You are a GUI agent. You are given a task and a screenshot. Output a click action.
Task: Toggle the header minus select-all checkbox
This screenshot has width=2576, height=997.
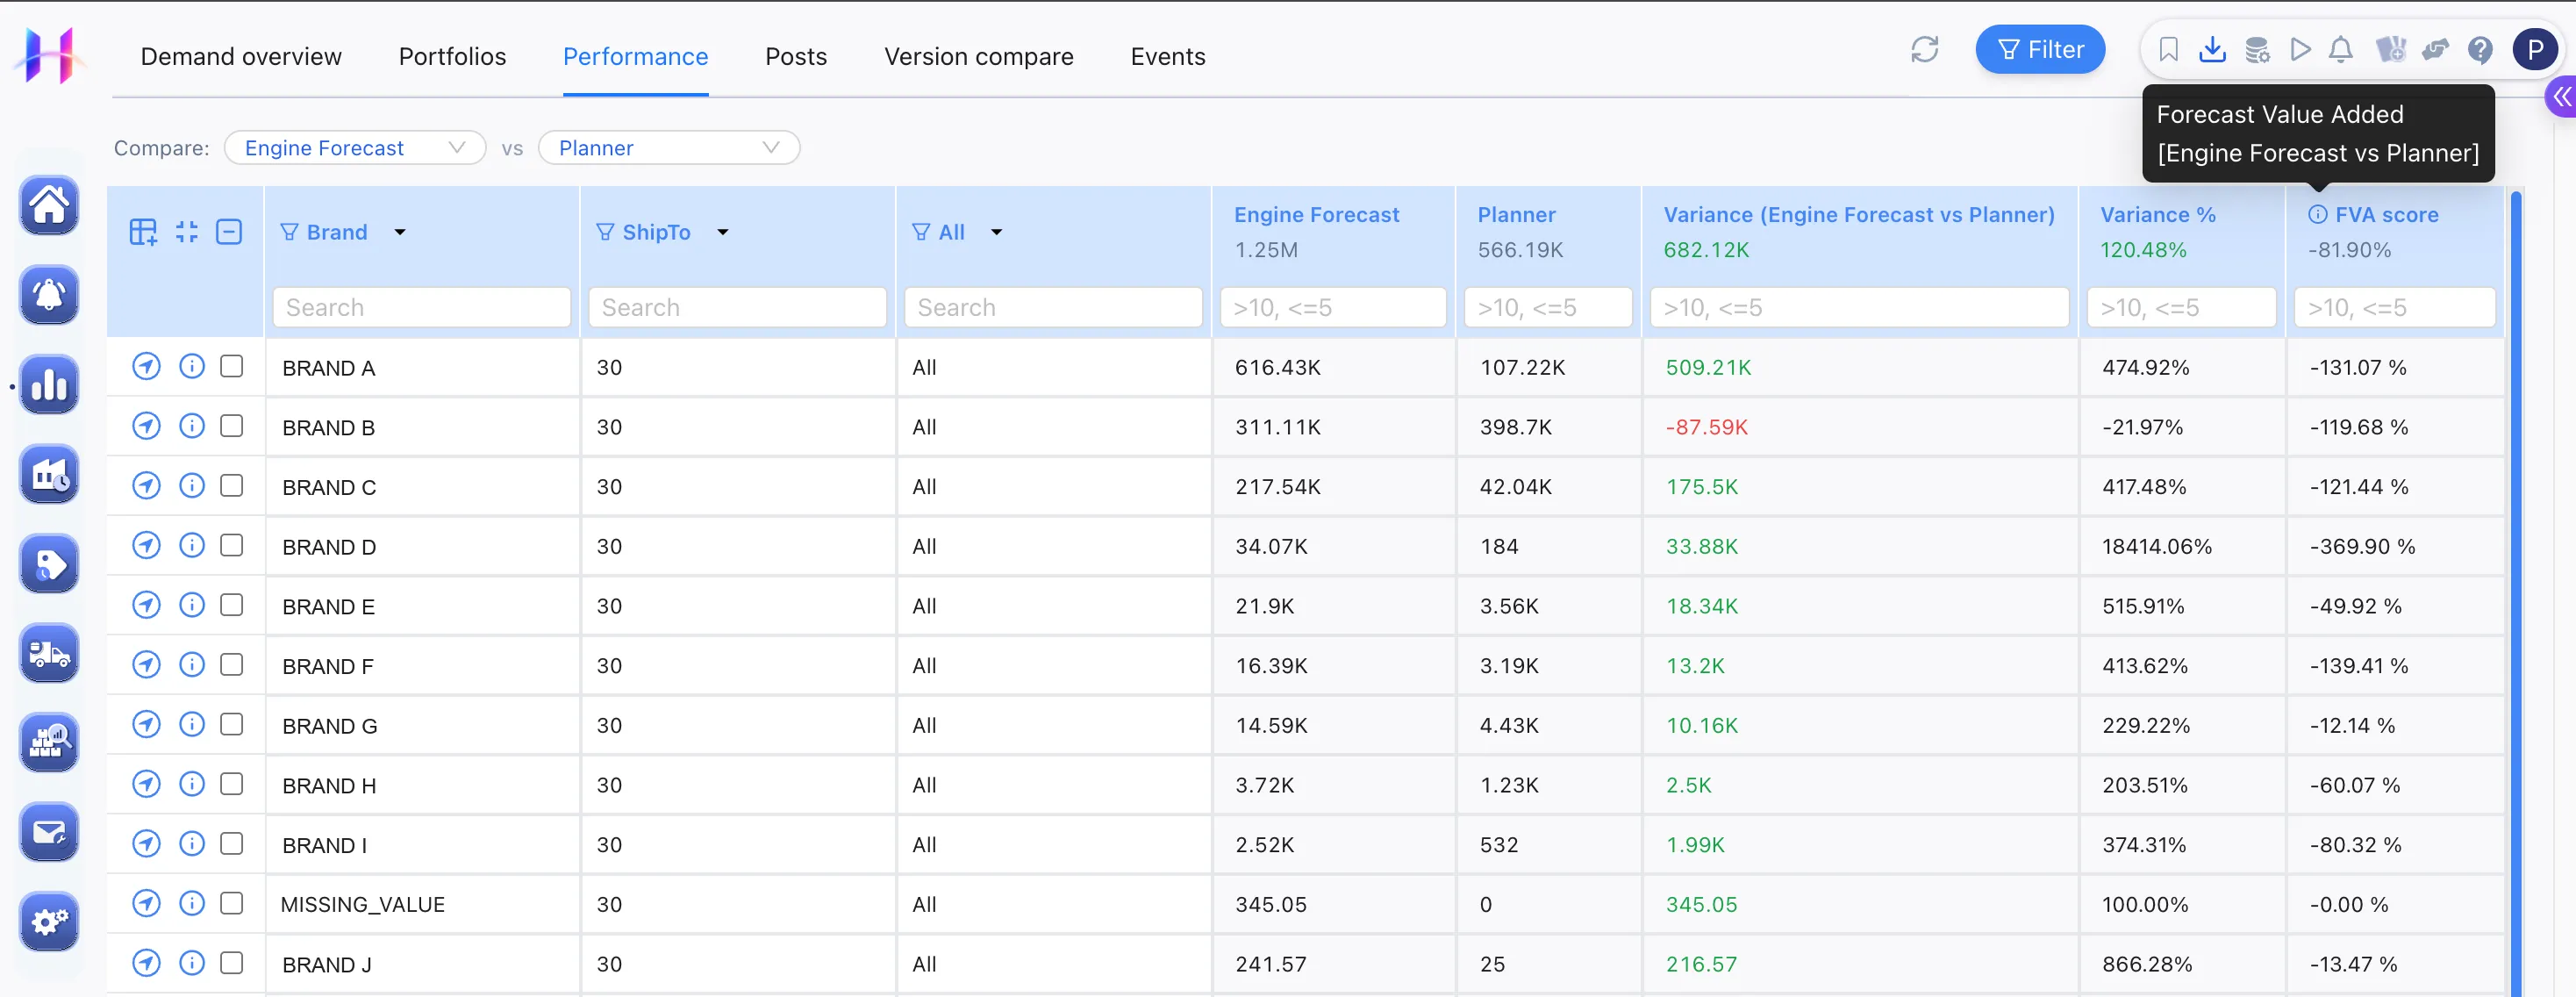(x=229, y=232)
